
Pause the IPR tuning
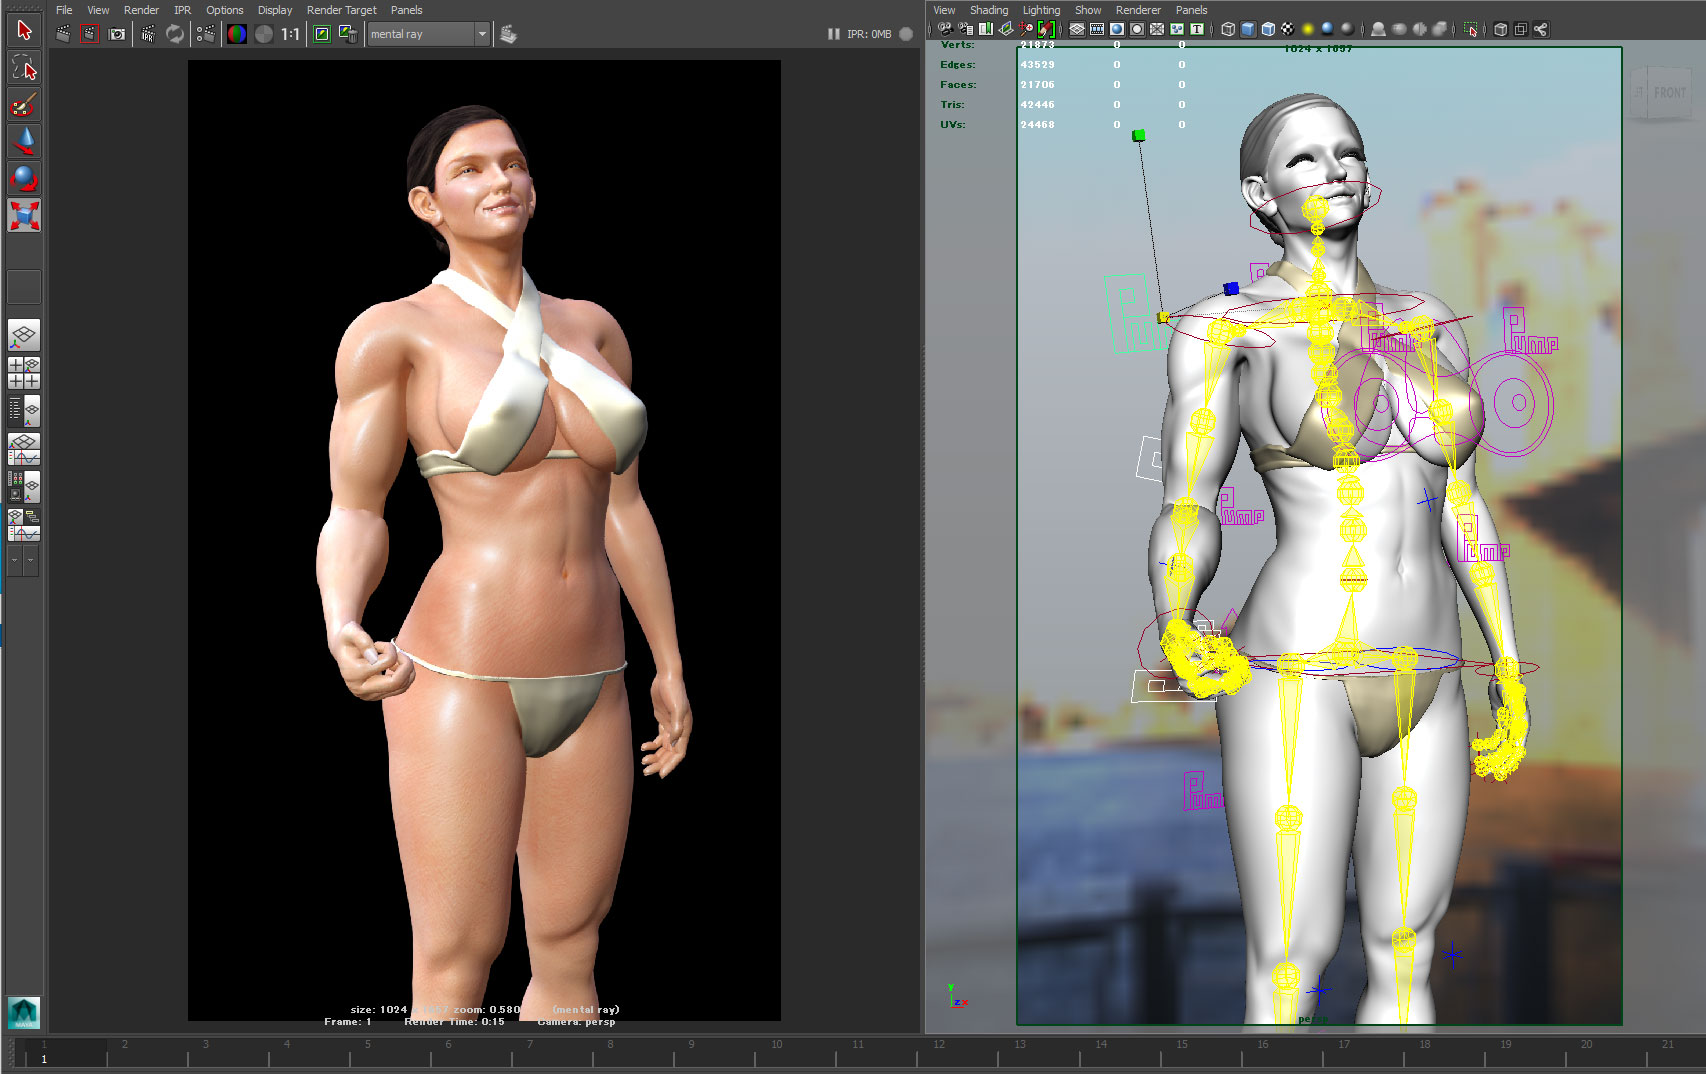tap(833, 34)
